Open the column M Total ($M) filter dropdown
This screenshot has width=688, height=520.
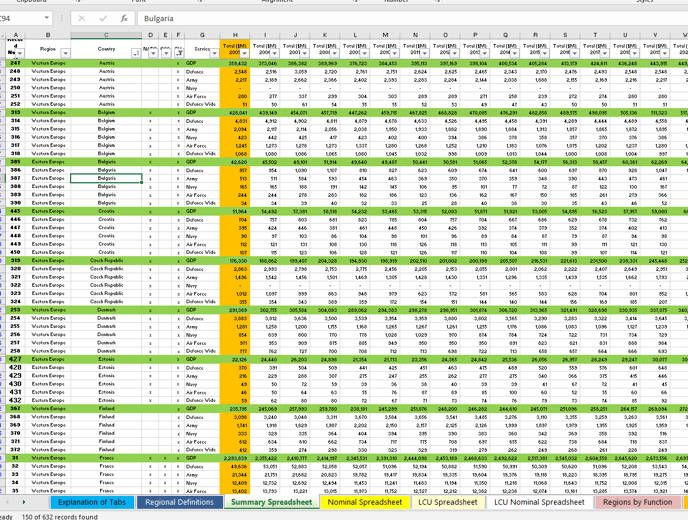[x=395, y=54]
